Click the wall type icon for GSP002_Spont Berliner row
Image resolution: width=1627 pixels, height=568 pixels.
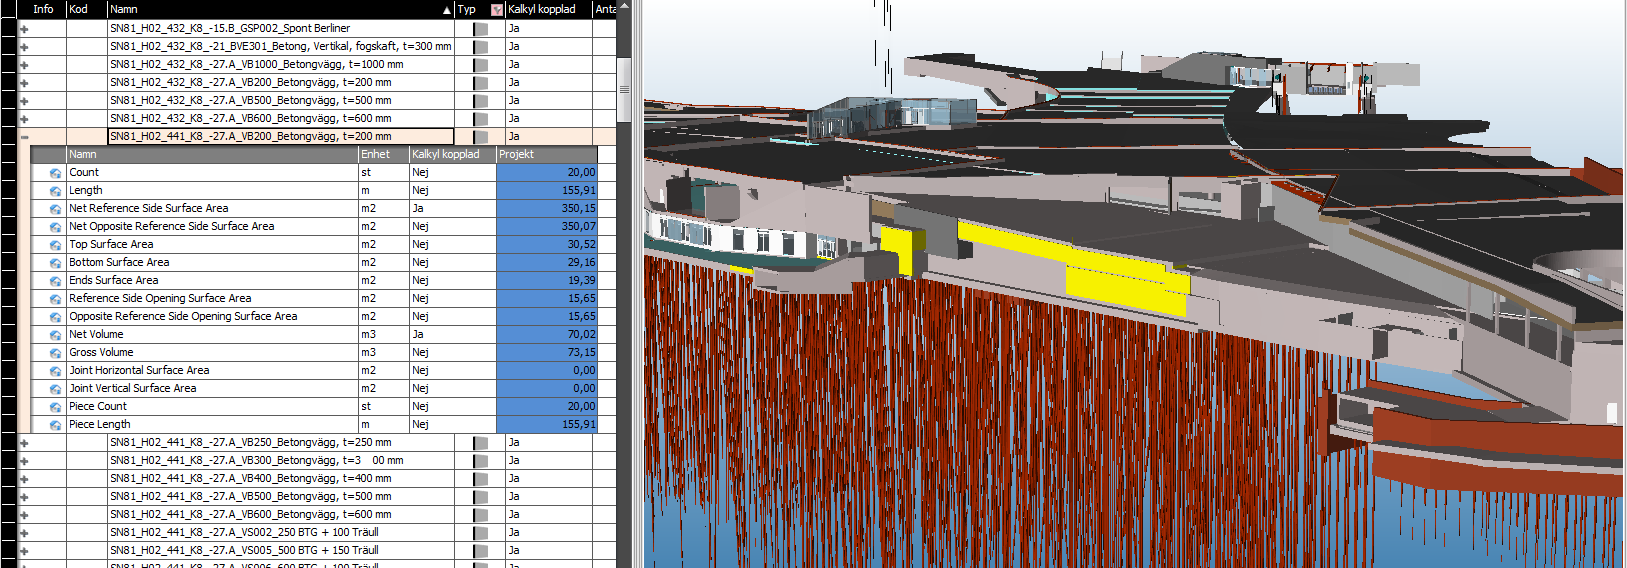click(x=480, y=29)
